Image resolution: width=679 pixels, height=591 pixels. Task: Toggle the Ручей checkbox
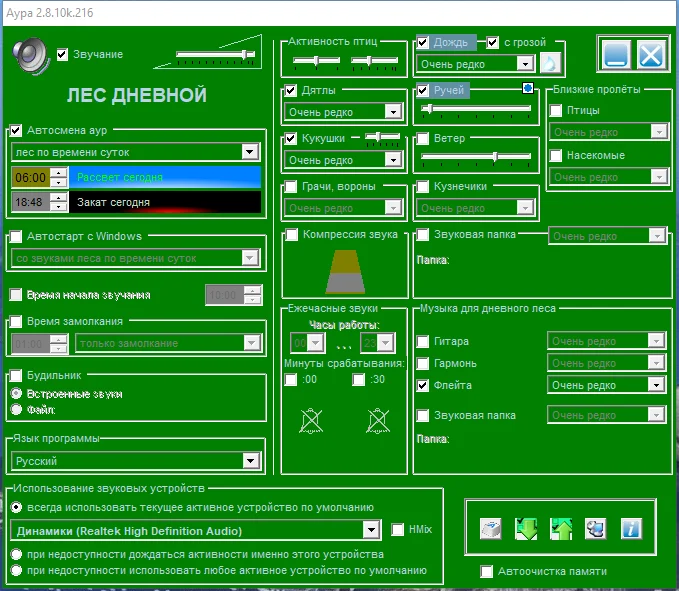point(423,90)
